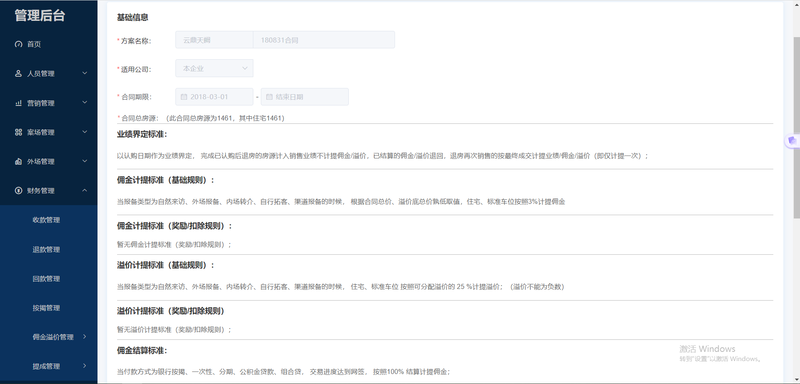Open 回款管理 submenu item
Viewport: 800px width, 384px height.
point(46,278)
